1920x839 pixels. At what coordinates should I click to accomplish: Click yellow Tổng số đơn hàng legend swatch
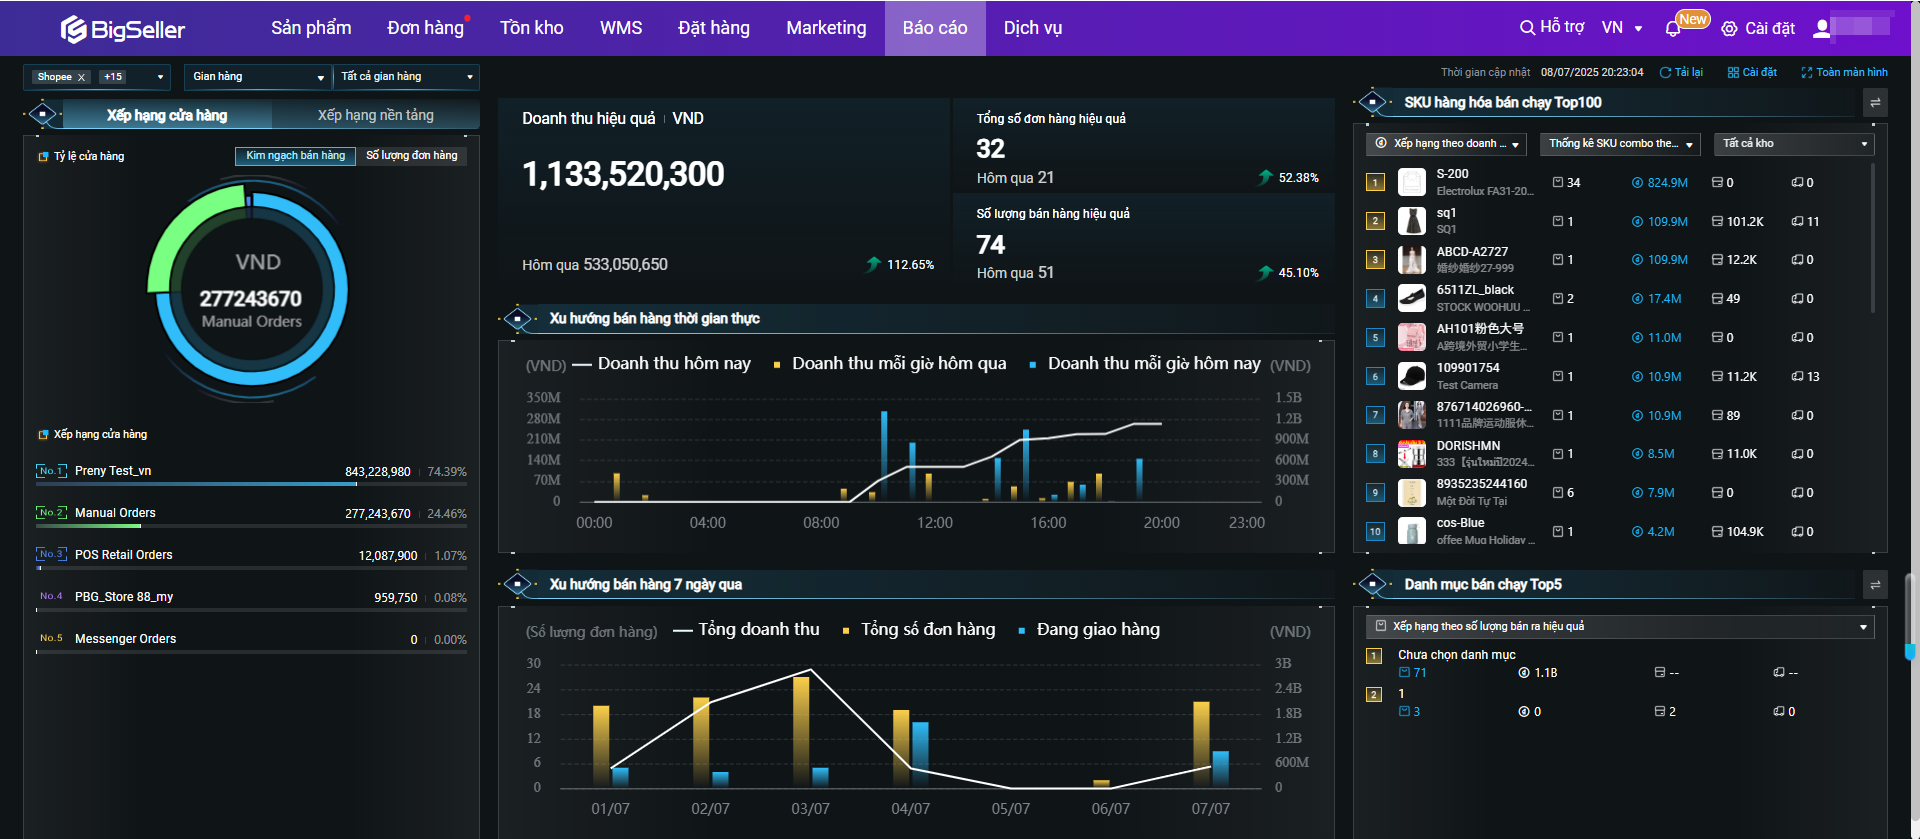(846, 631)
